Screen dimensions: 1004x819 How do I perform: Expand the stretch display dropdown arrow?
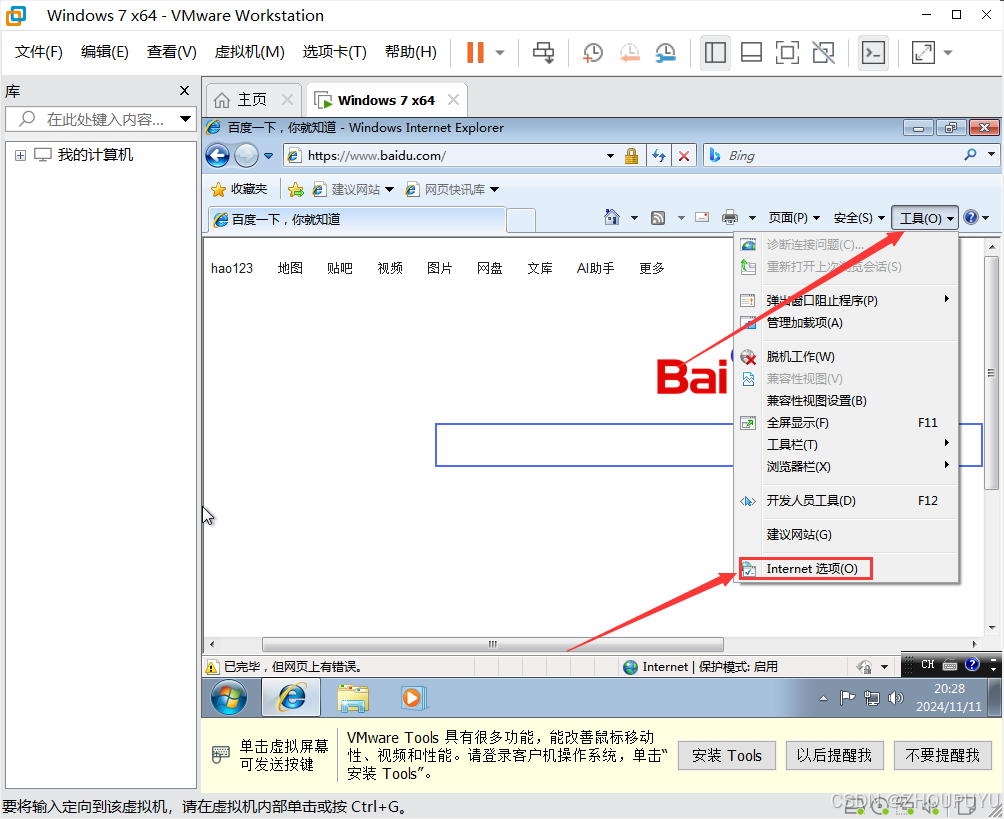[x=948, y=53]
